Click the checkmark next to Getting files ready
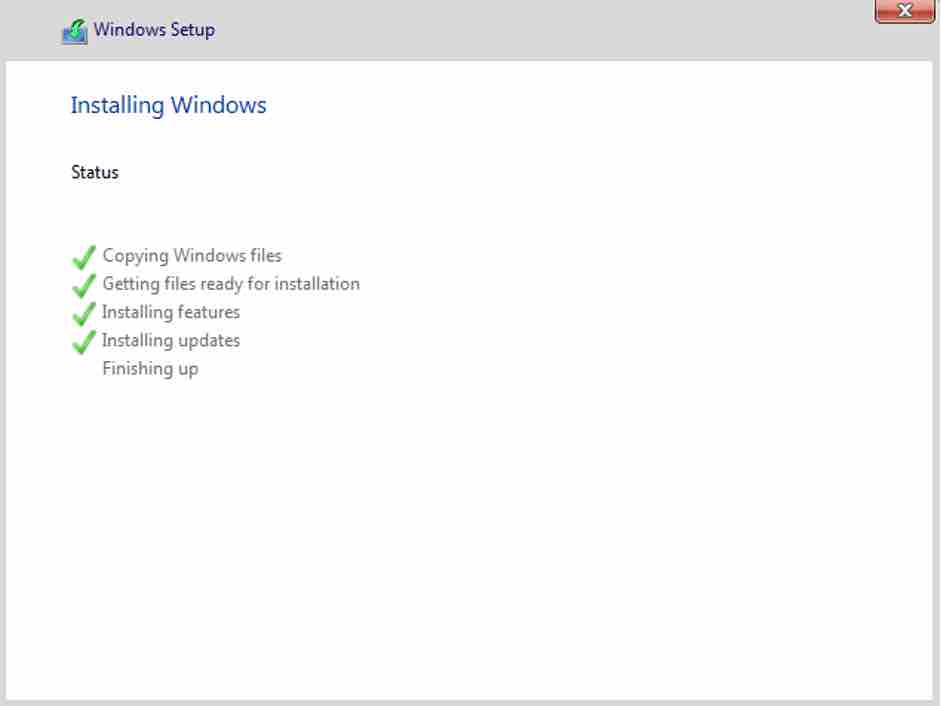 point(84,285)
